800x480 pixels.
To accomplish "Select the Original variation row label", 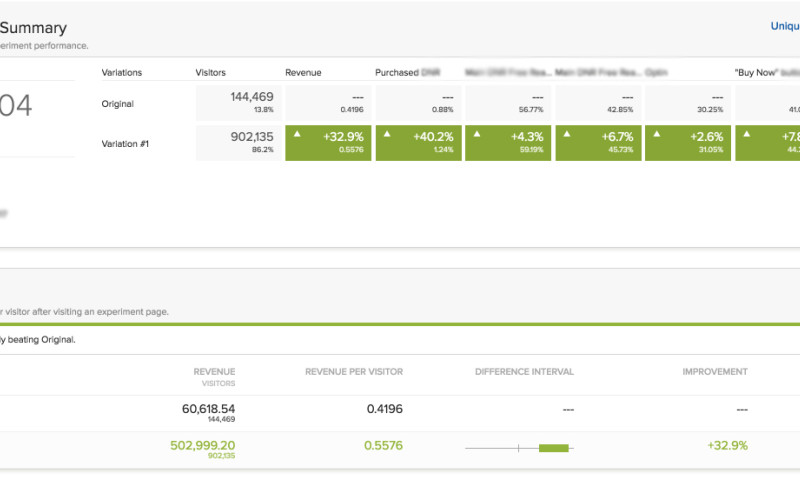I will (117, 104).
